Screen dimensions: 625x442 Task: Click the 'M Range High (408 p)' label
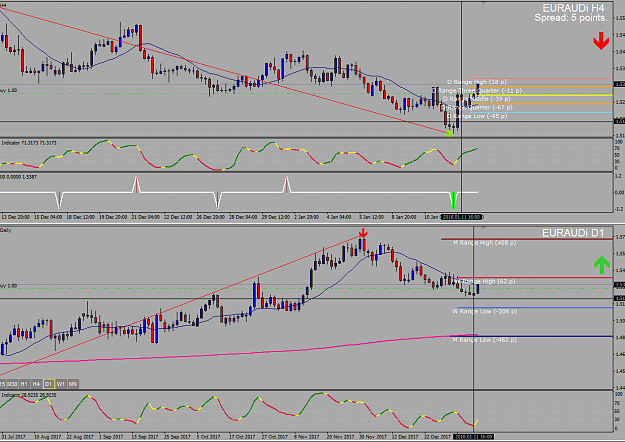click(484, 242)
